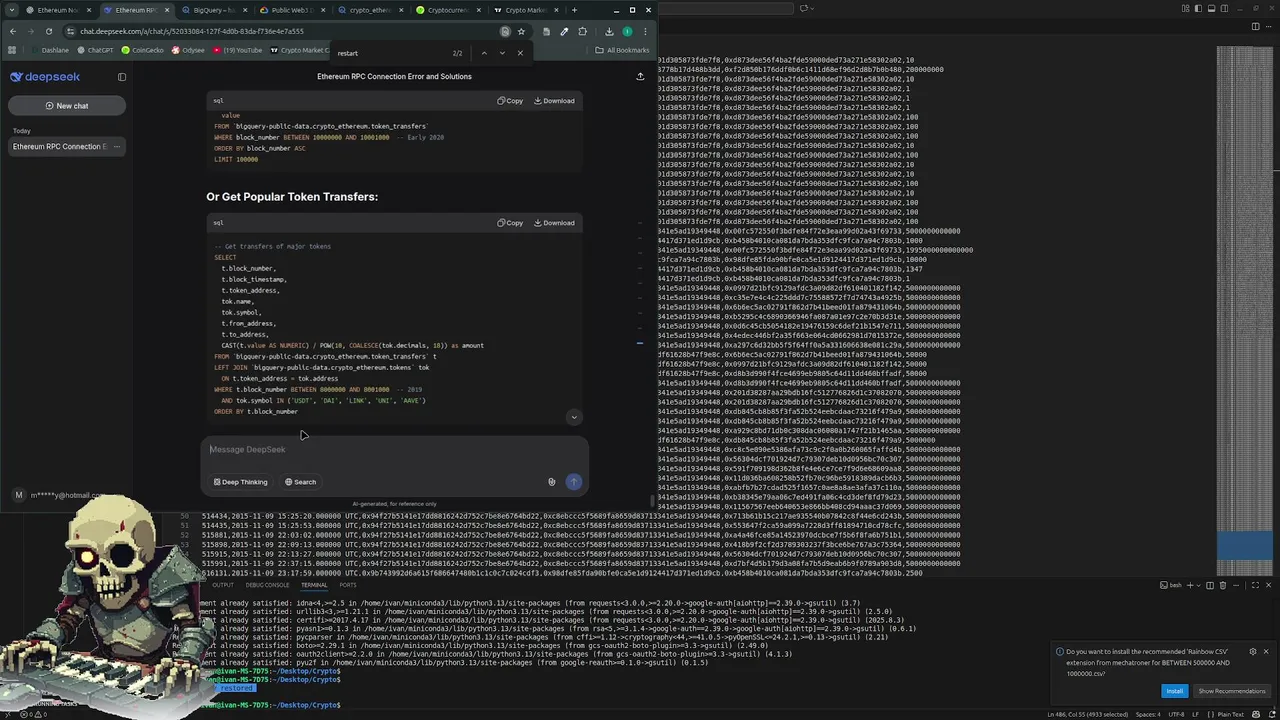Viewport: 1280px width, 720px height.
Task: Toggle VS Code primary sidebar
Action: point(1198,8)
